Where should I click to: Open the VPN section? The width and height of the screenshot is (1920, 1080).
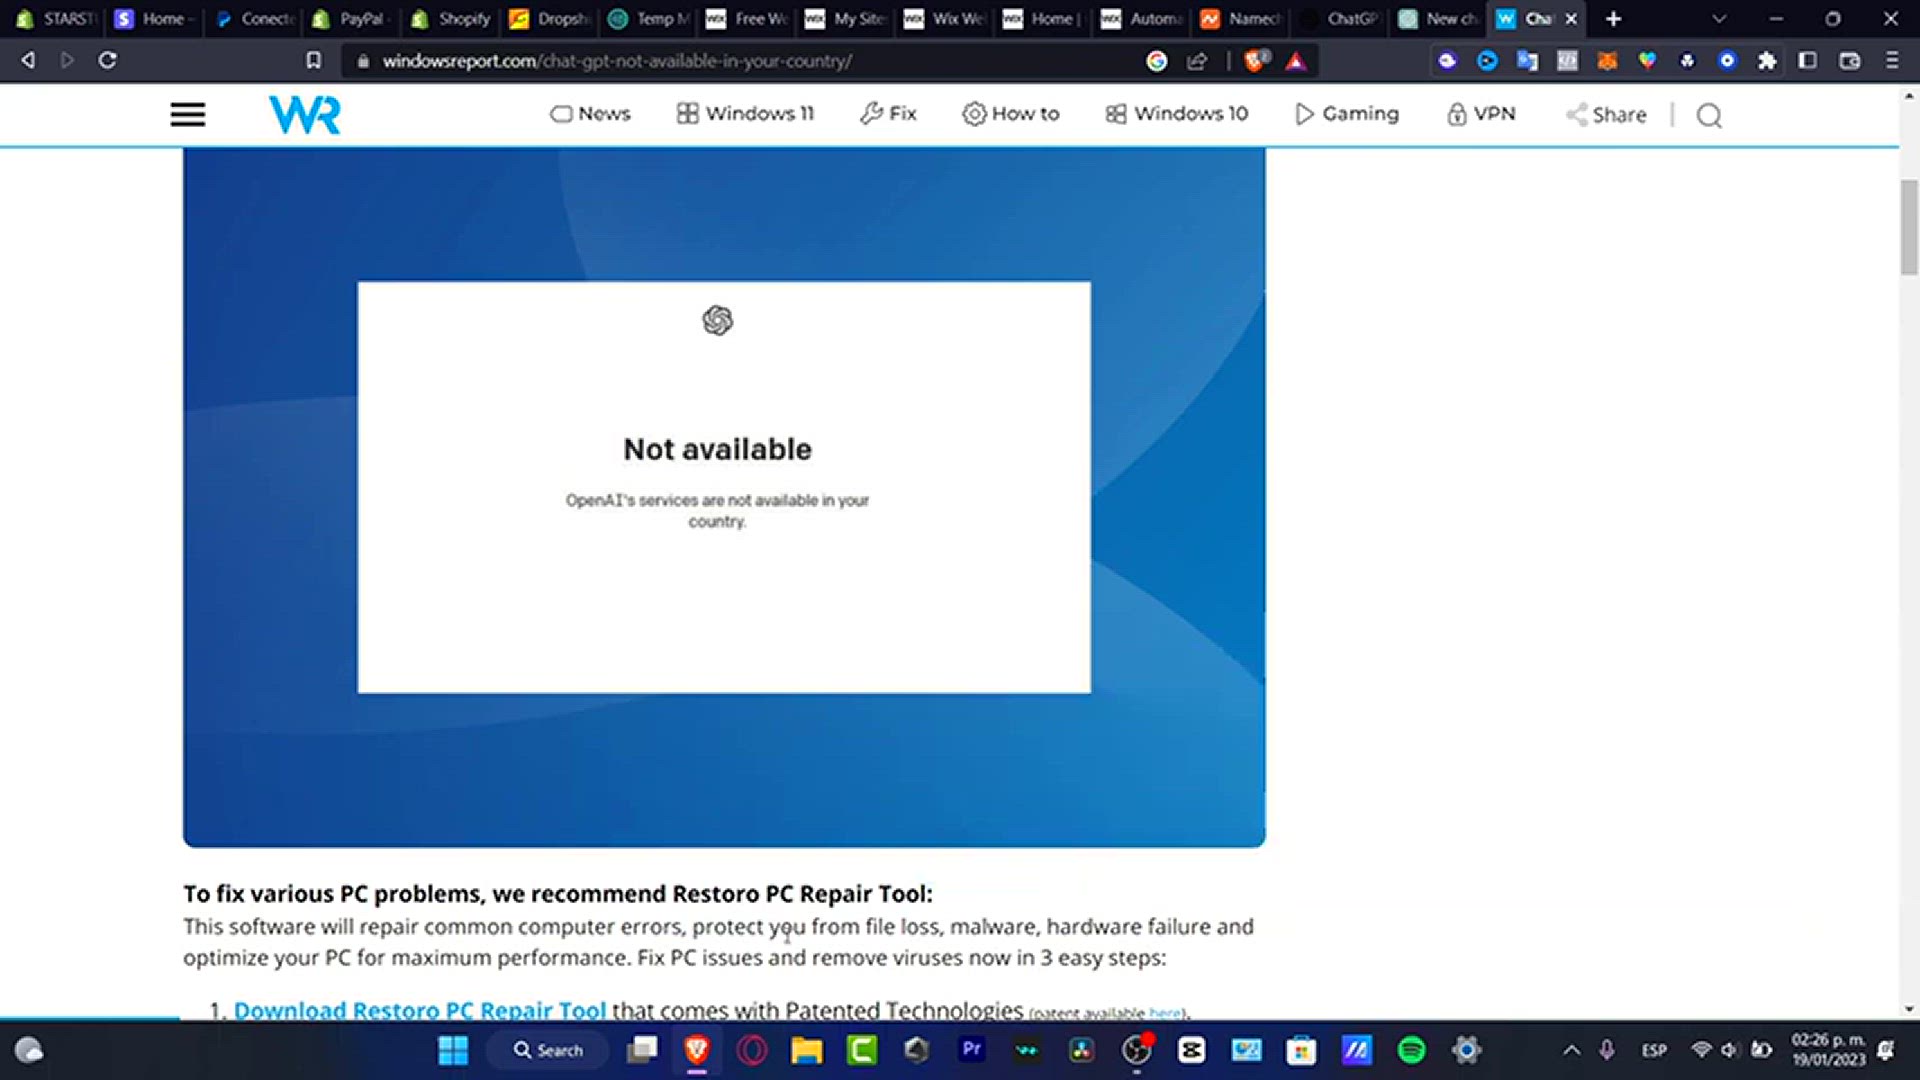point(1480,114)
